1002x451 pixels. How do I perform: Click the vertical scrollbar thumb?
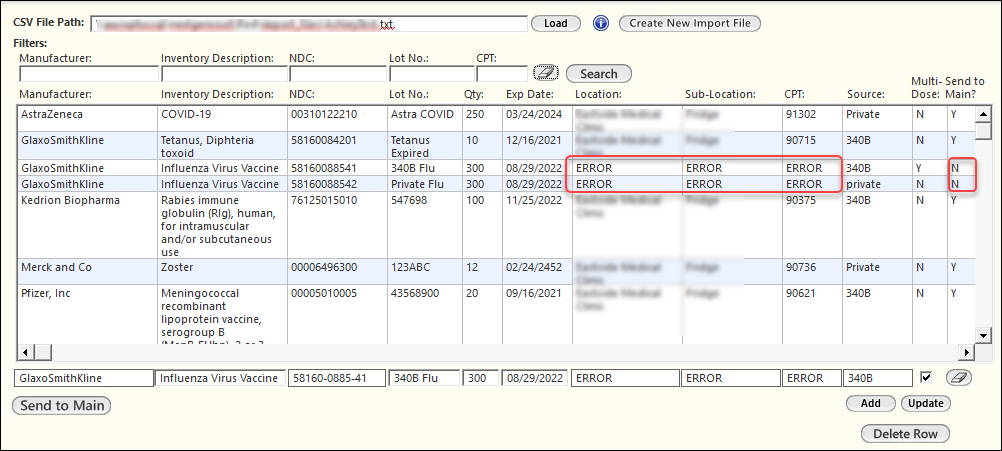[983, 130]
